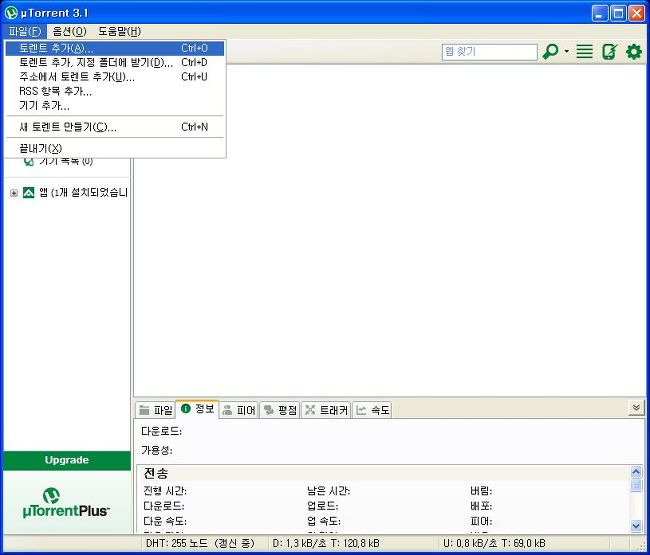650x555 pixels.
Task: Click the 전송 section header
Action: (x=156, y=473)
